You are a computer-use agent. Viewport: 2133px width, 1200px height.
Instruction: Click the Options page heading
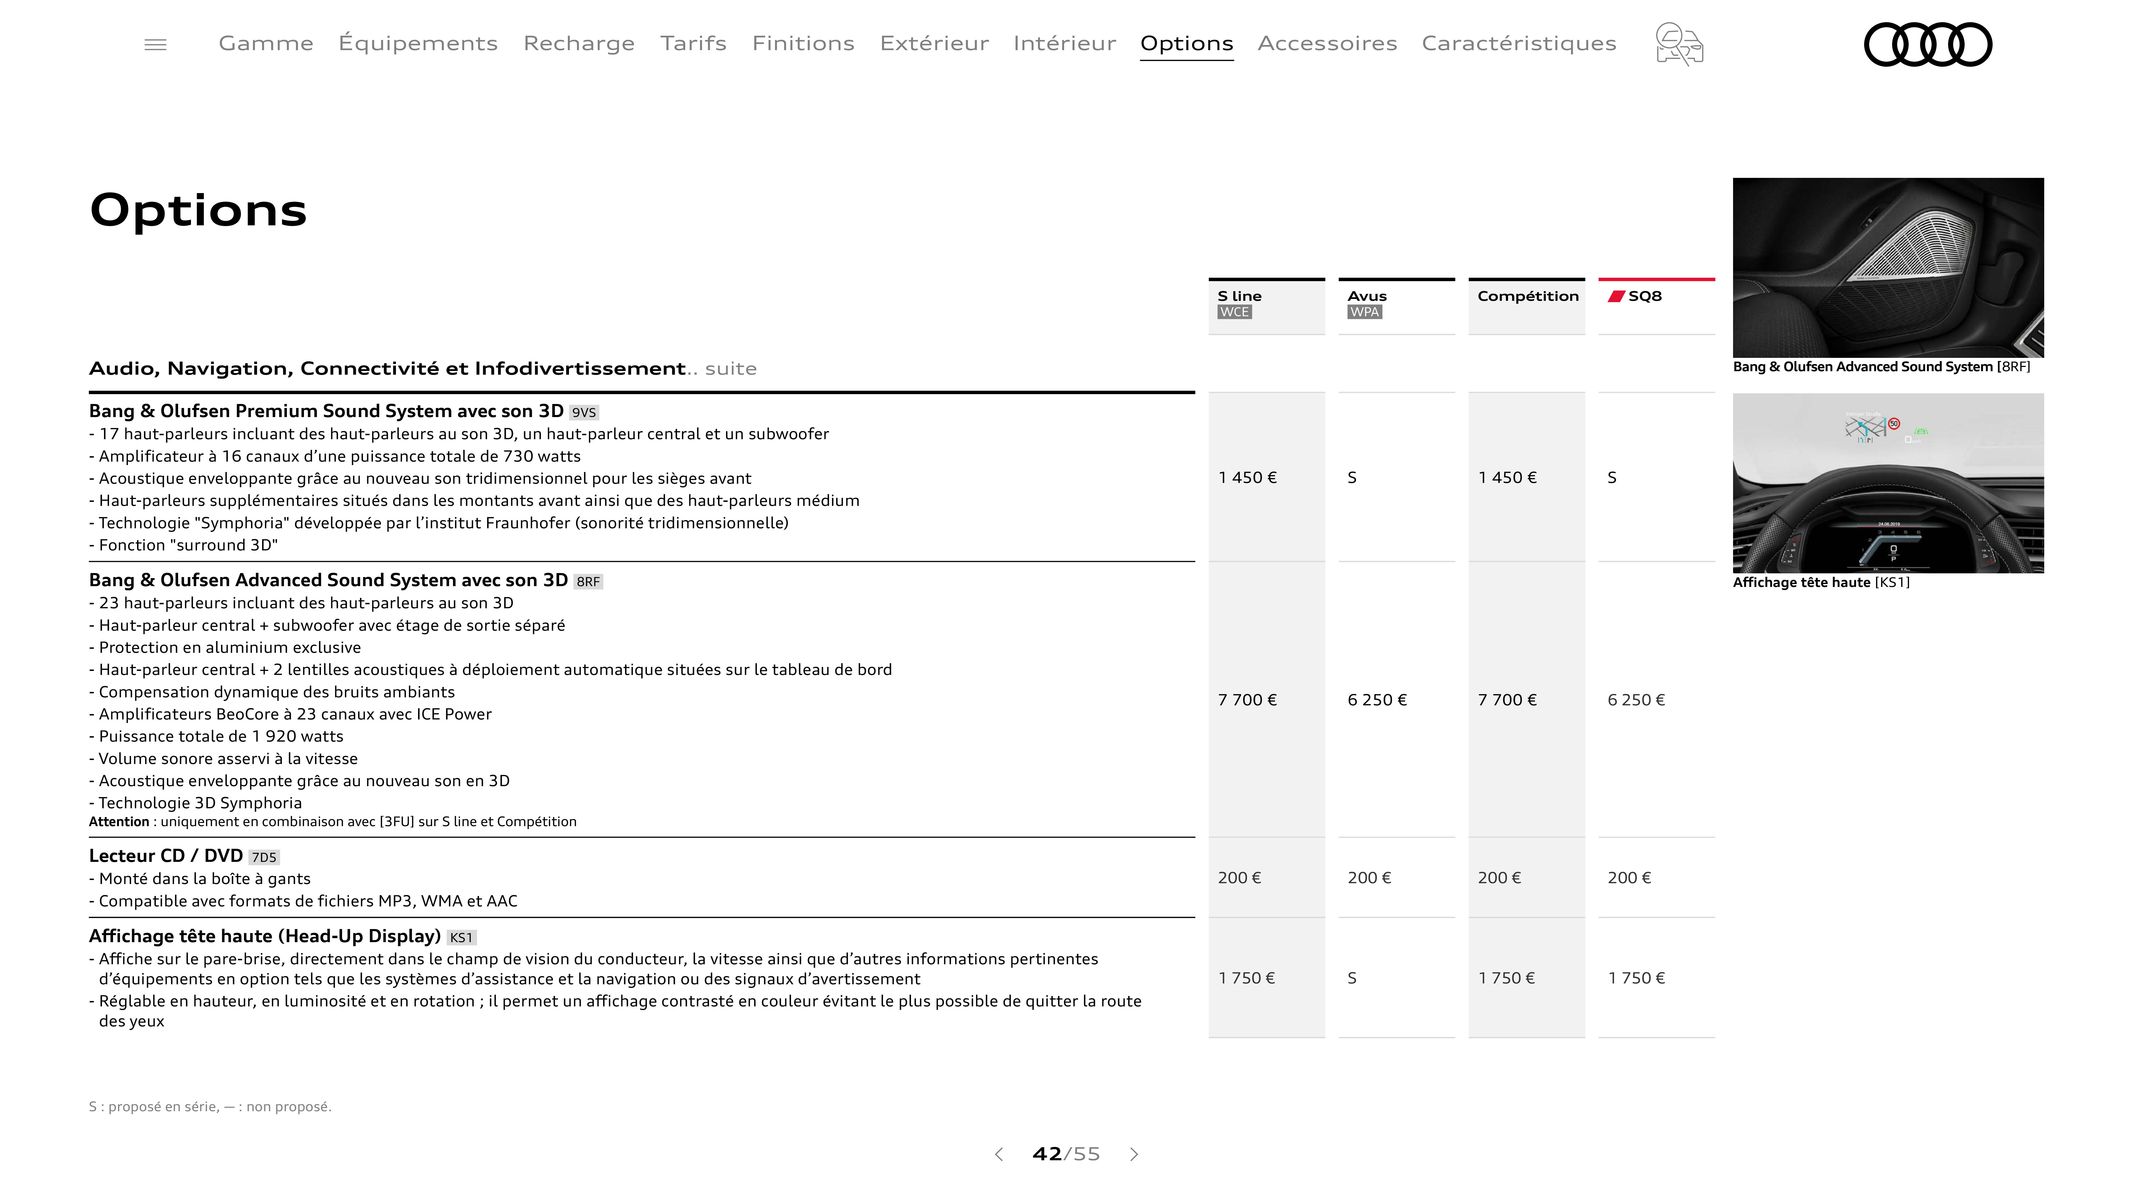(x=198, y=211)
